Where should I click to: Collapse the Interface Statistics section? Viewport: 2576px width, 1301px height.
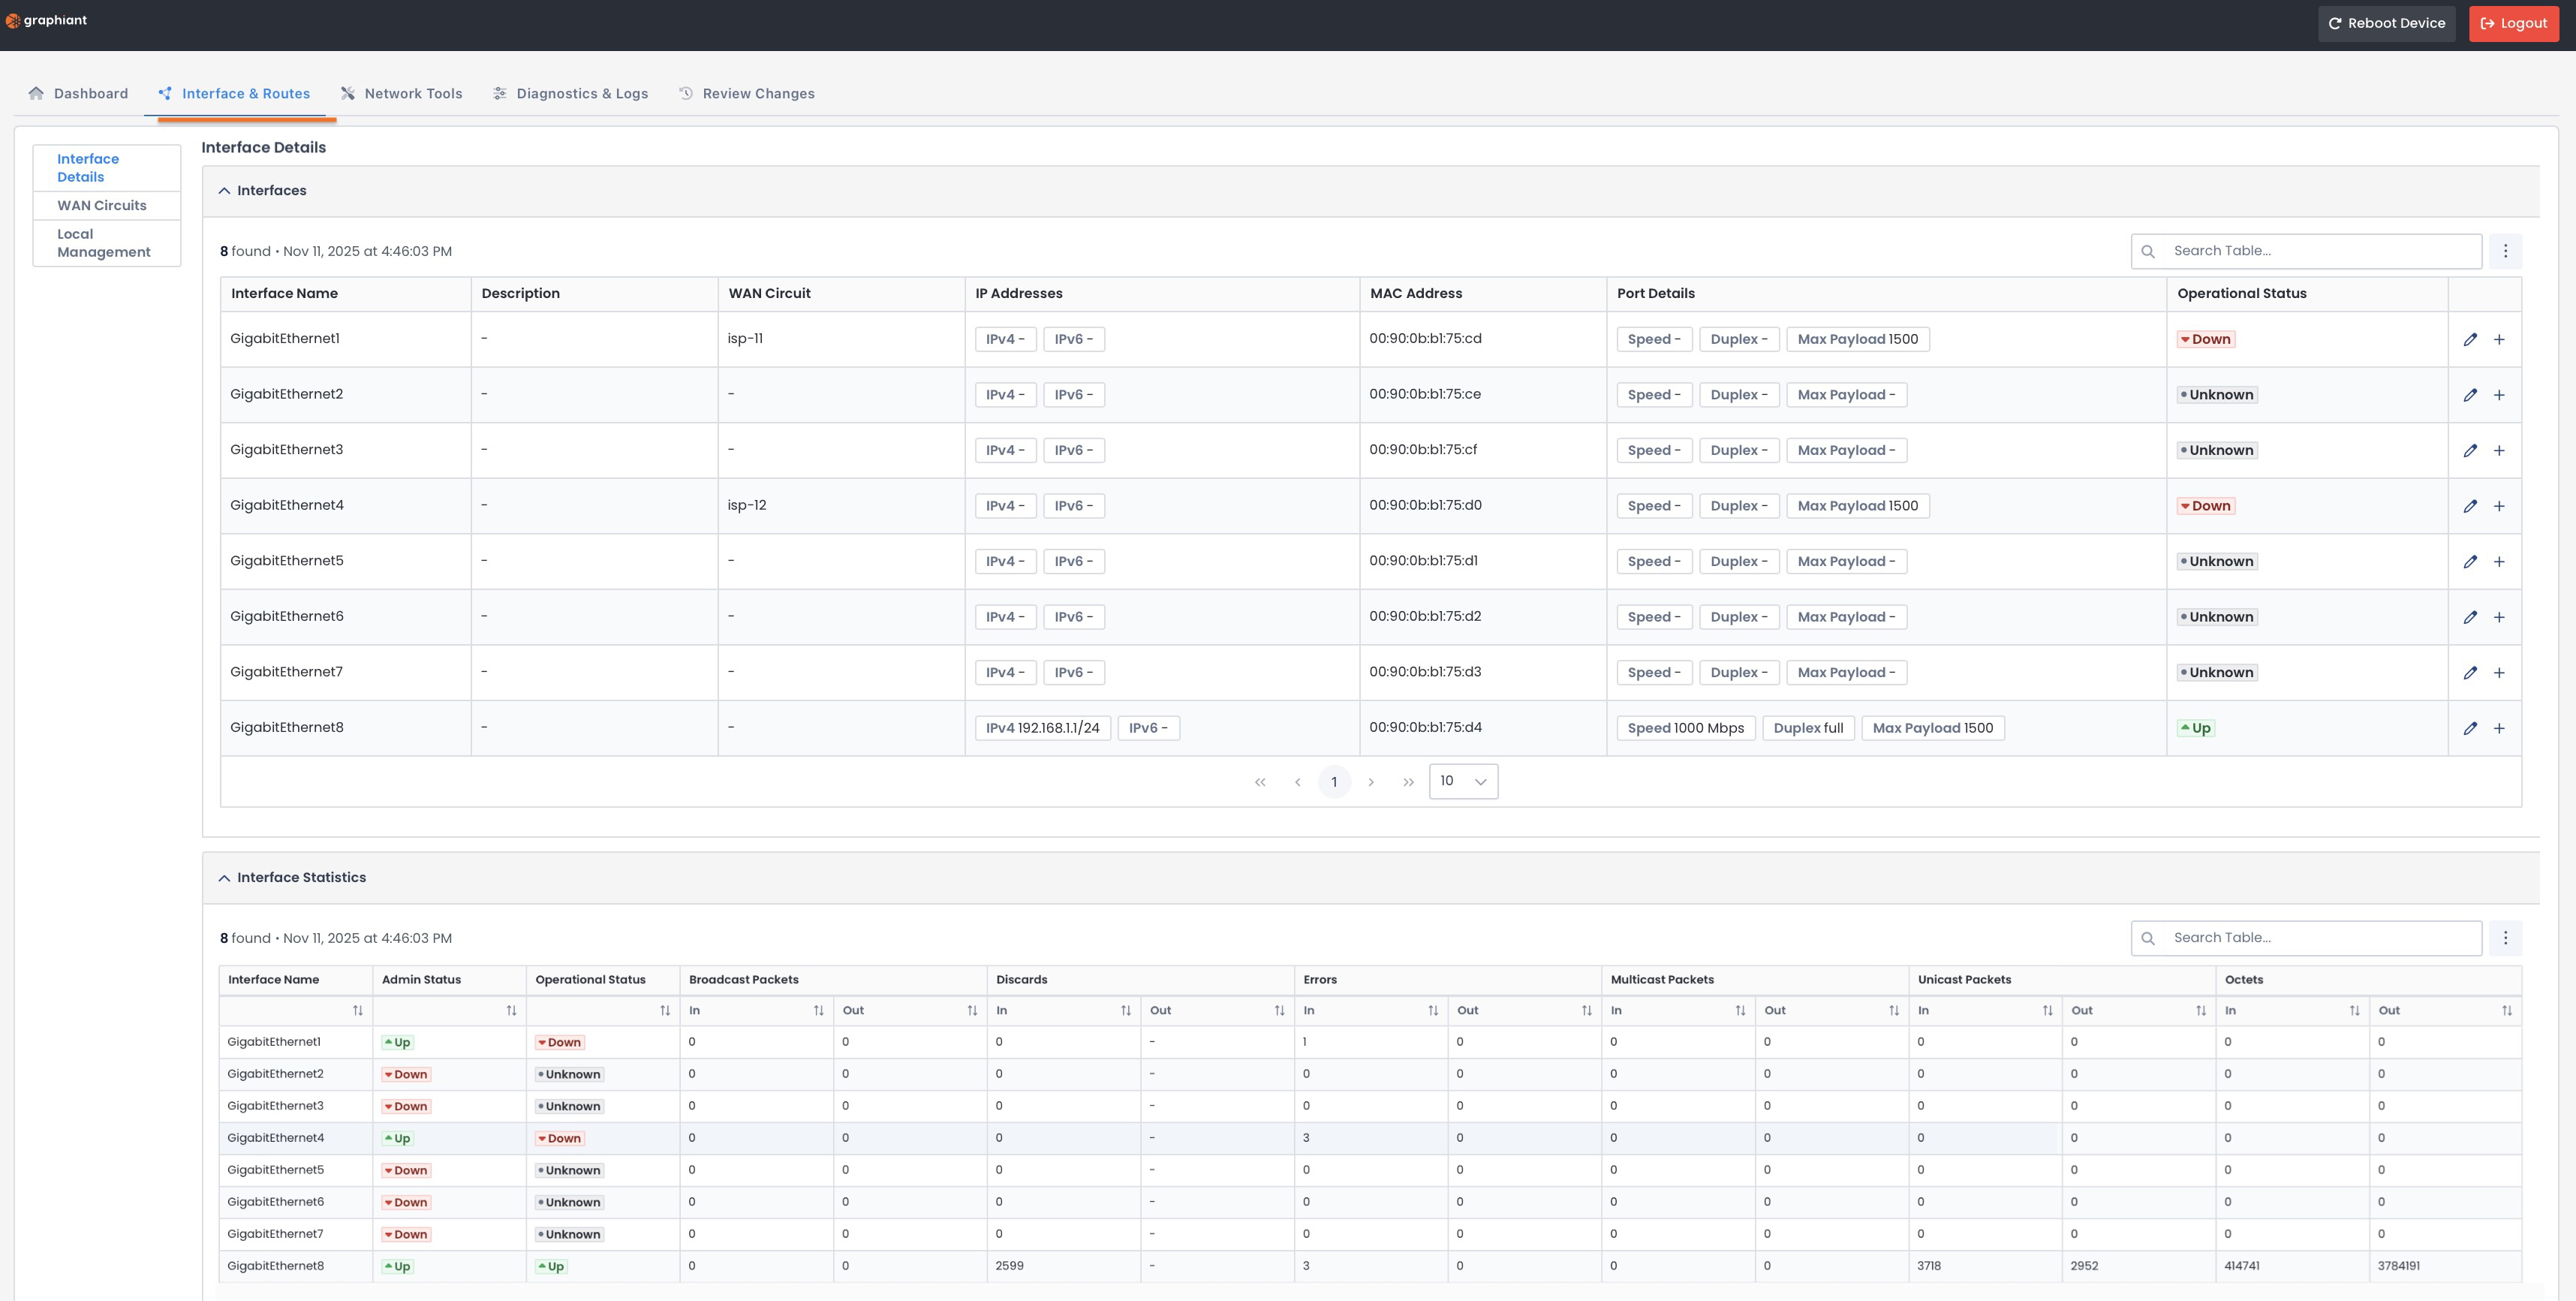click(224, 878)
